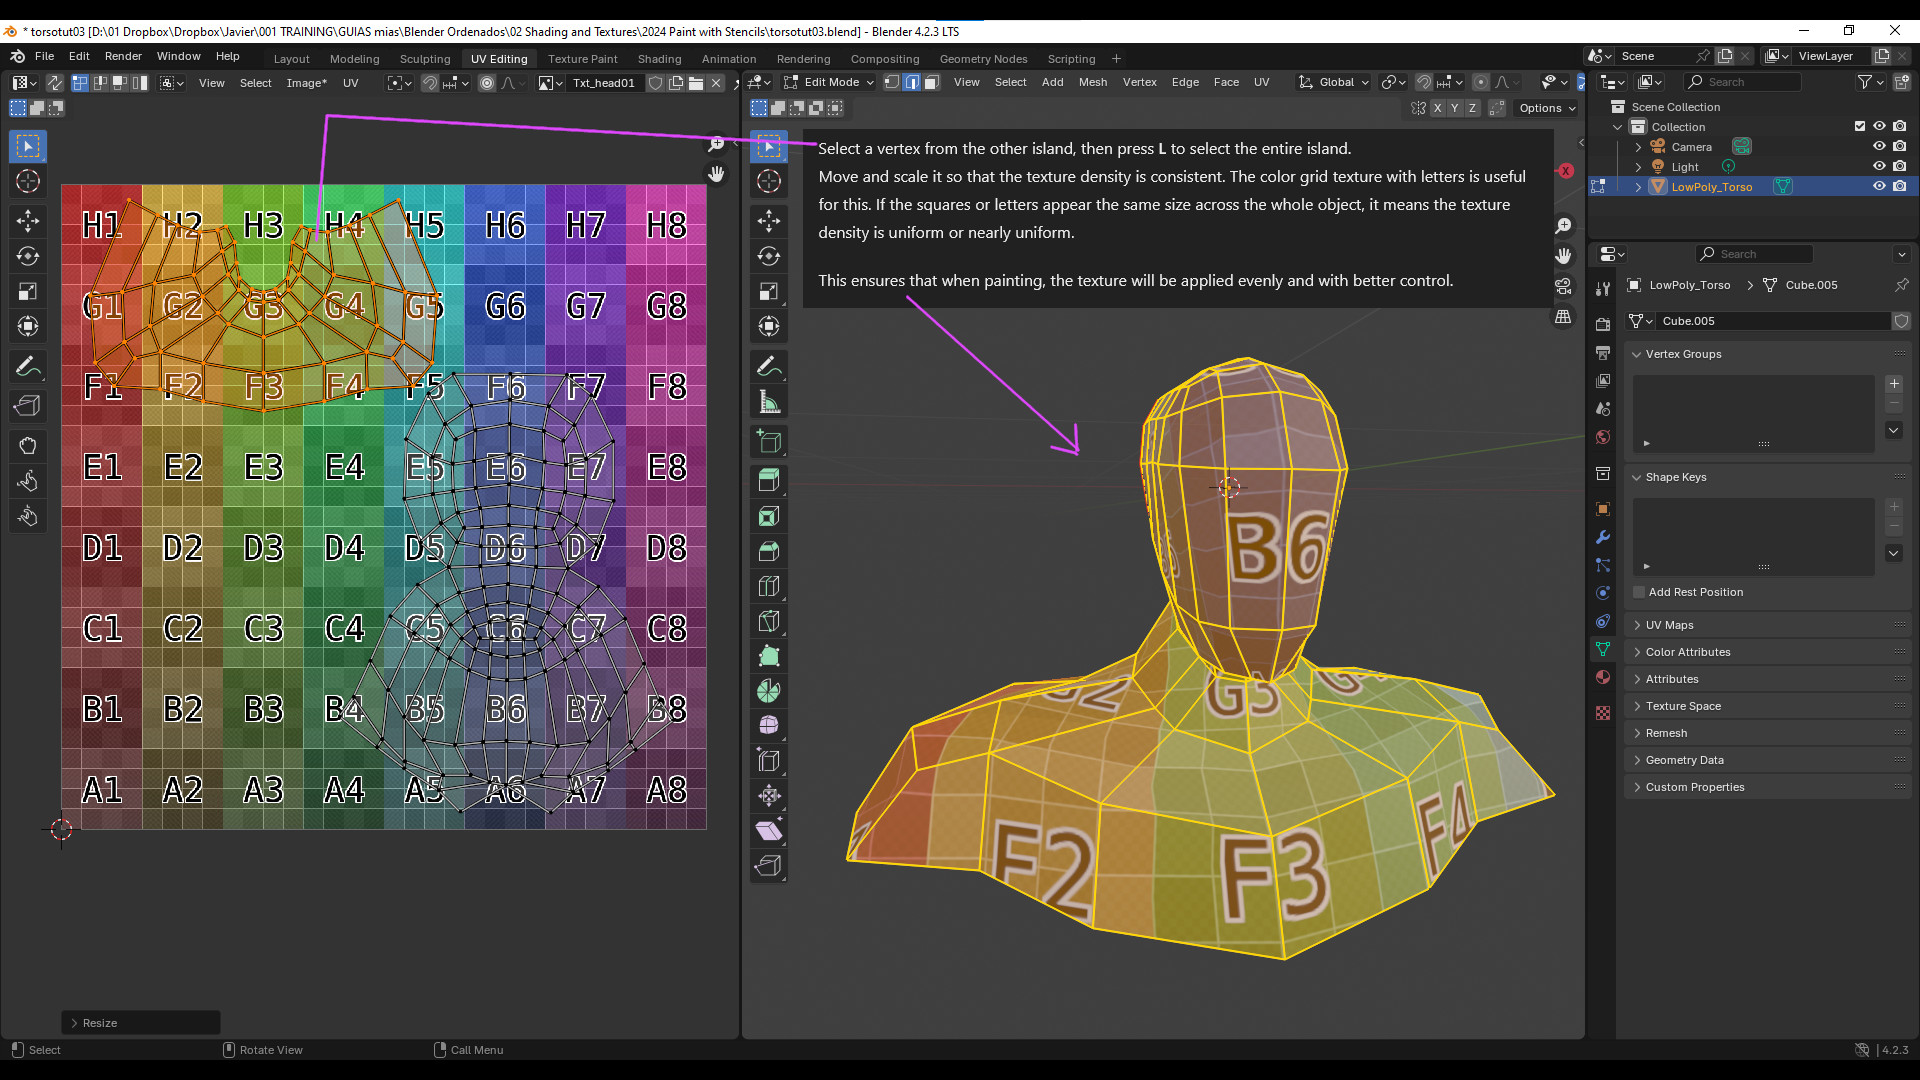This screenshot has width=1920, height=1080.
Task: Select the UV editor Cursor tool
Action: (x=28, y=181)
